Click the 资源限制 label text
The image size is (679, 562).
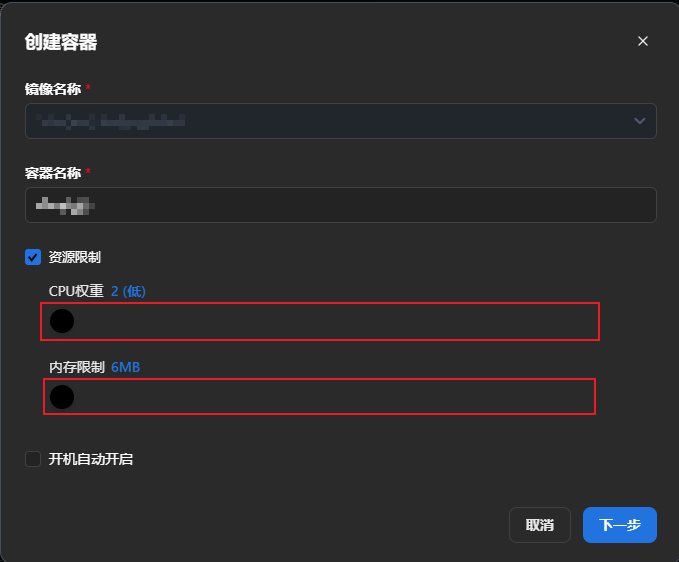pyautogui.click(x=75, y=257)
